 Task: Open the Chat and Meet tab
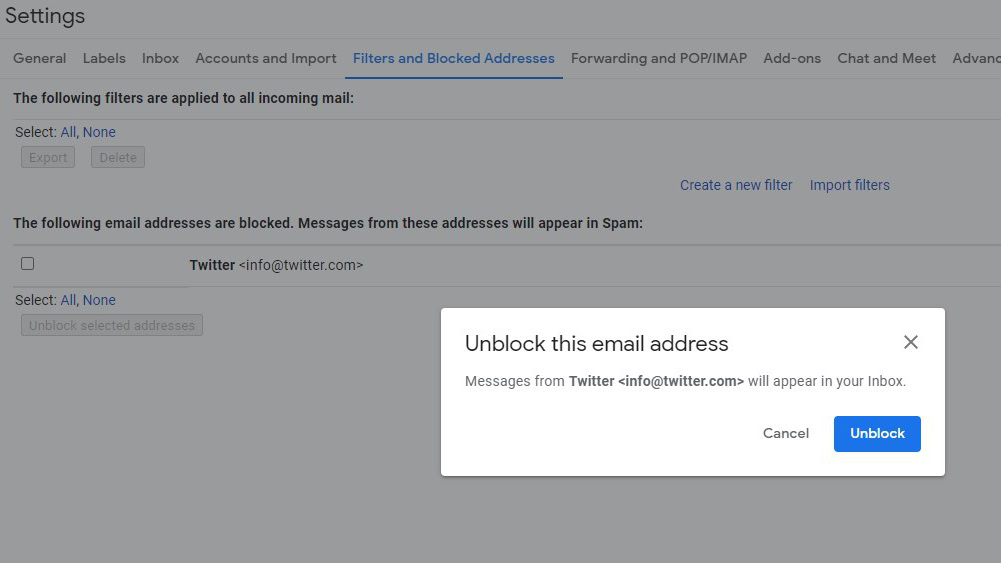click(x=886, y=58)
